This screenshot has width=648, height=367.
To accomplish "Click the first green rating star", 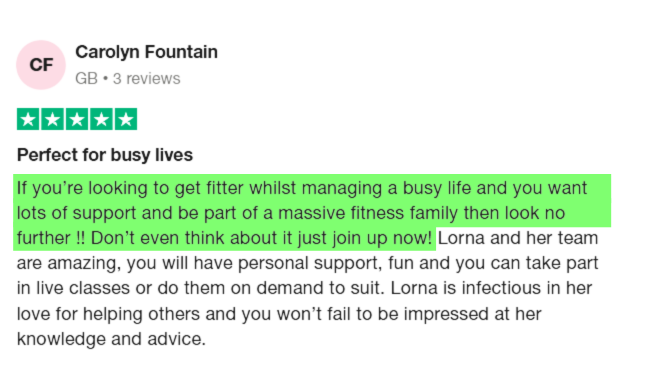I will point(28,119).
